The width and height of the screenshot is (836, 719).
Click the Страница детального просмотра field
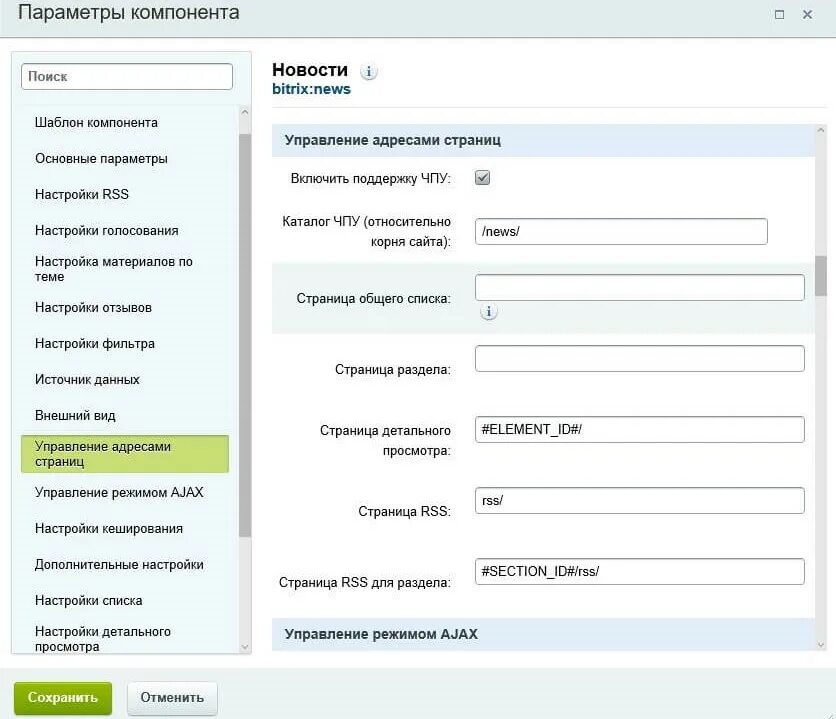coord(640,430)
